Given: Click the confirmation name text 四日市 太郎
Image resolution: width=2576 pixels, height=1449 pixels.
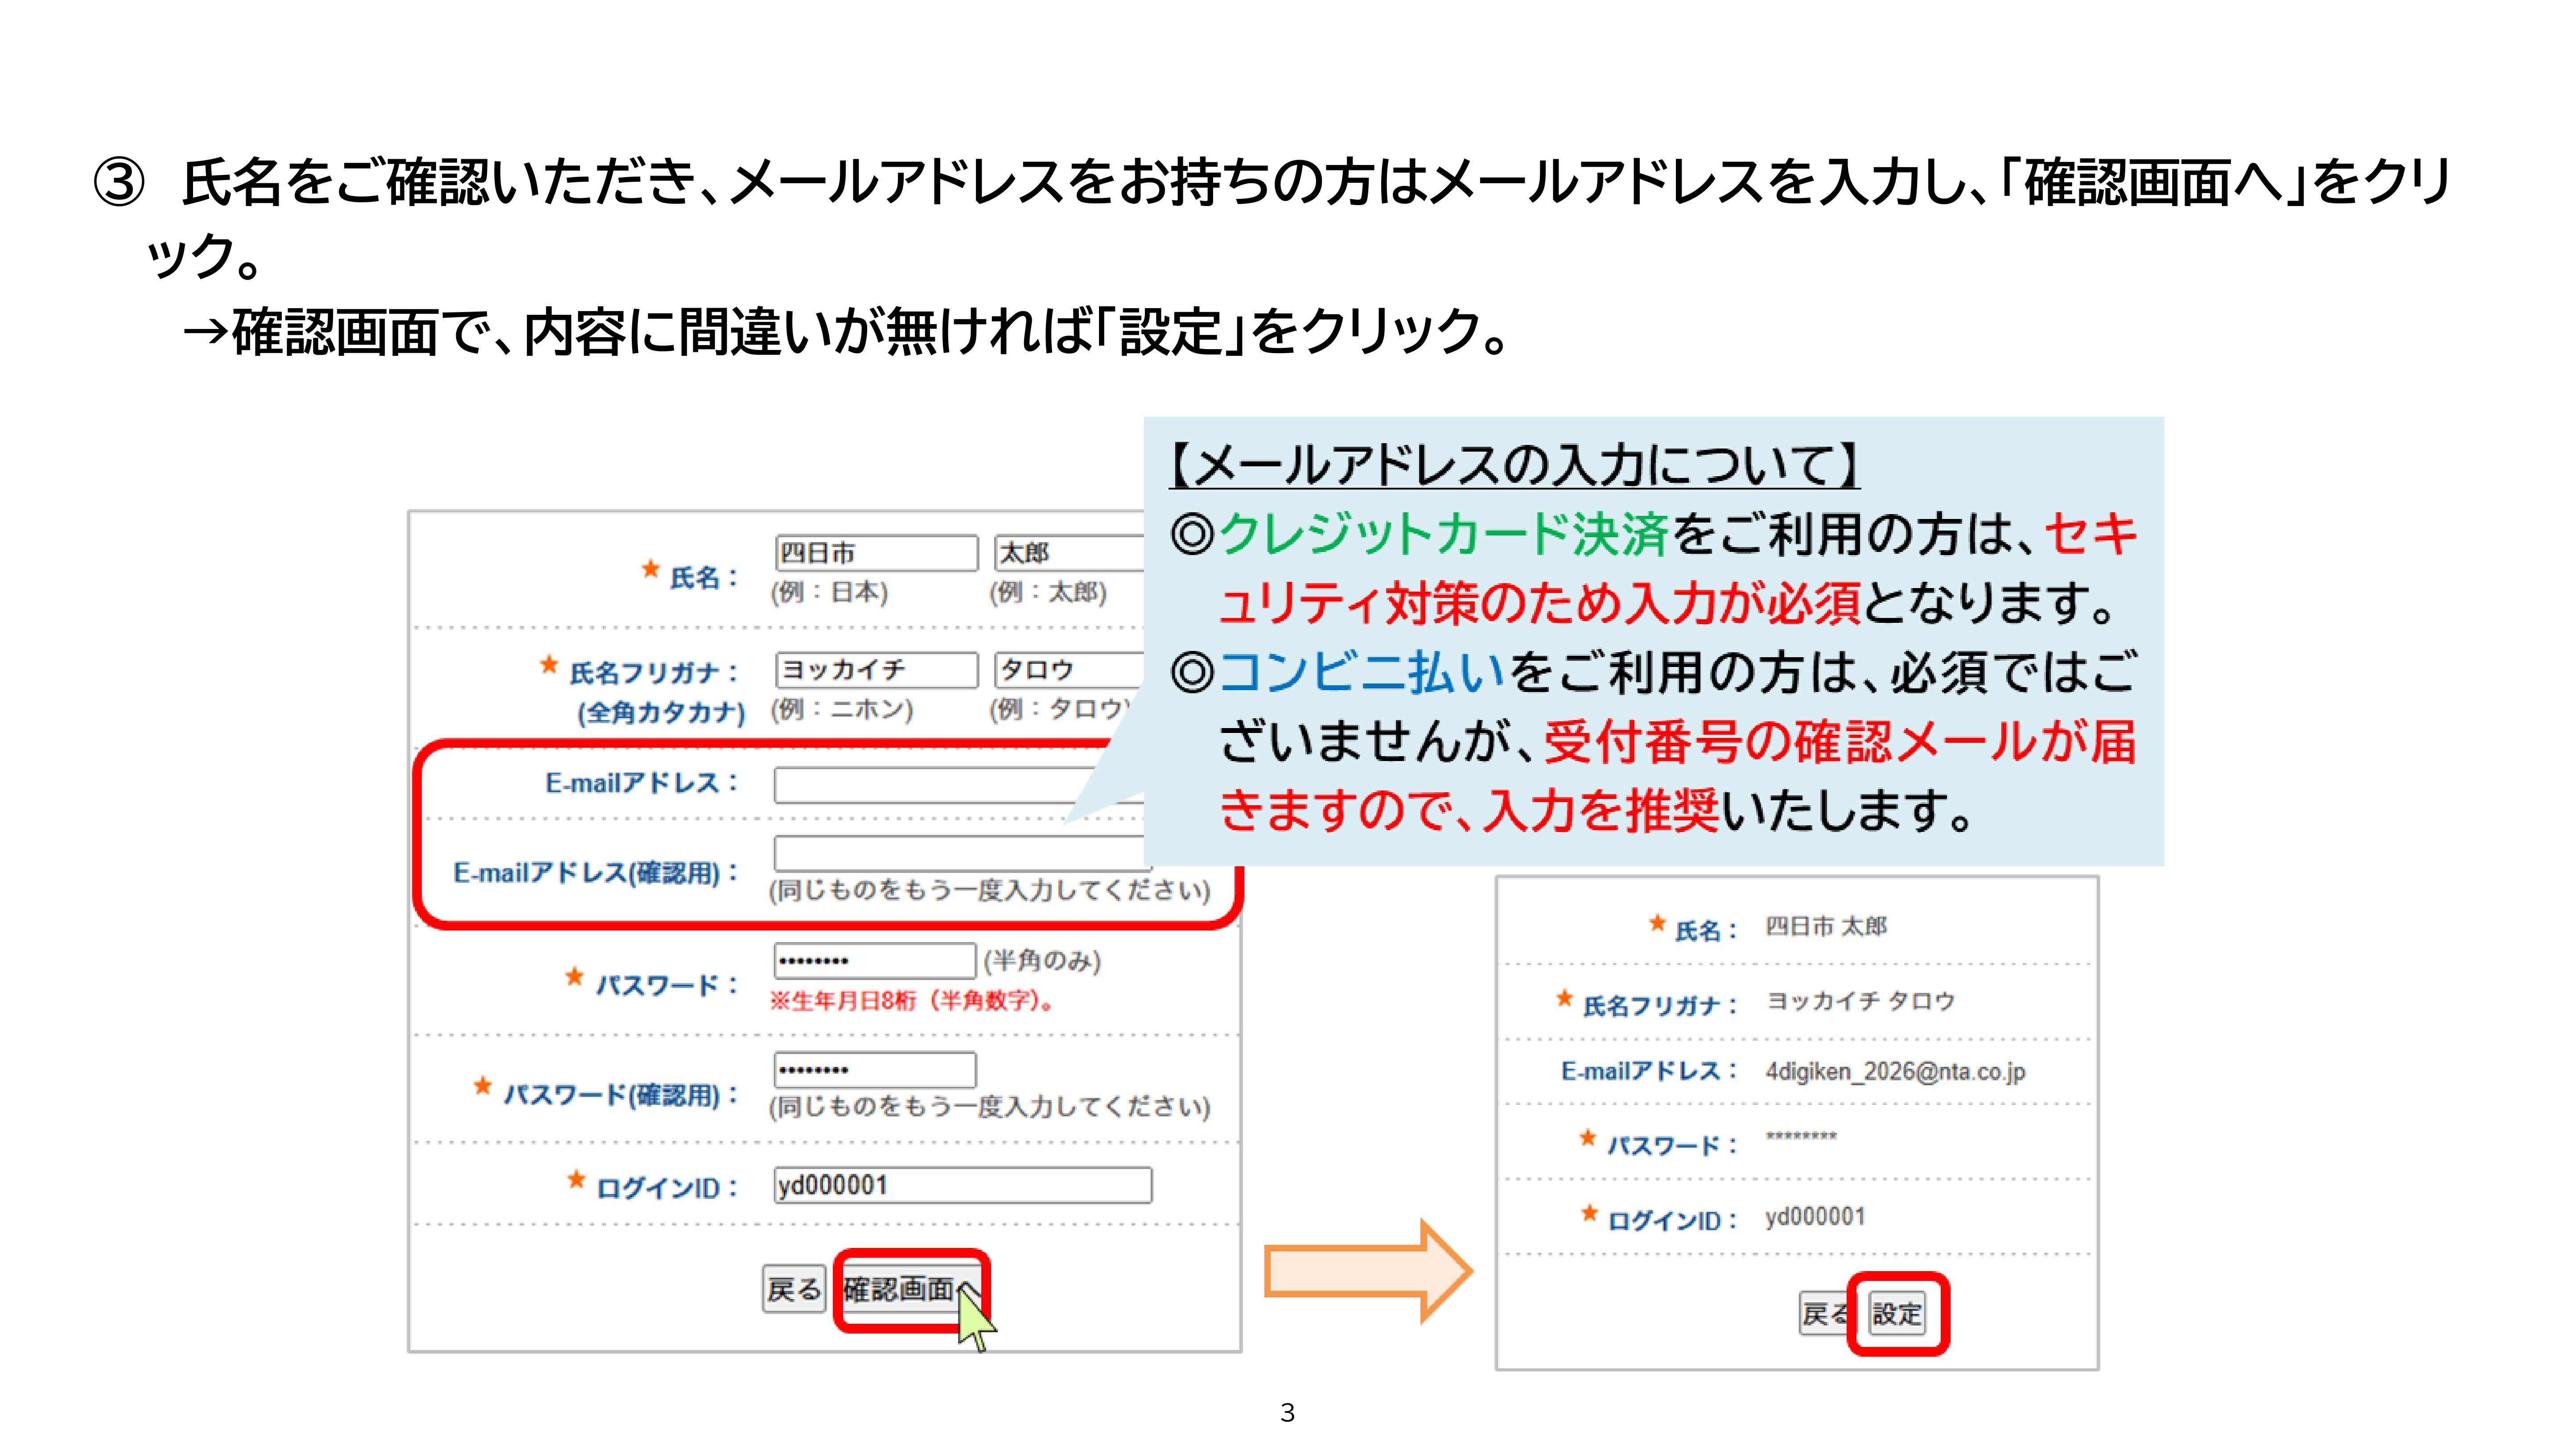Looking at the screenshot, I should [1826, 926].
